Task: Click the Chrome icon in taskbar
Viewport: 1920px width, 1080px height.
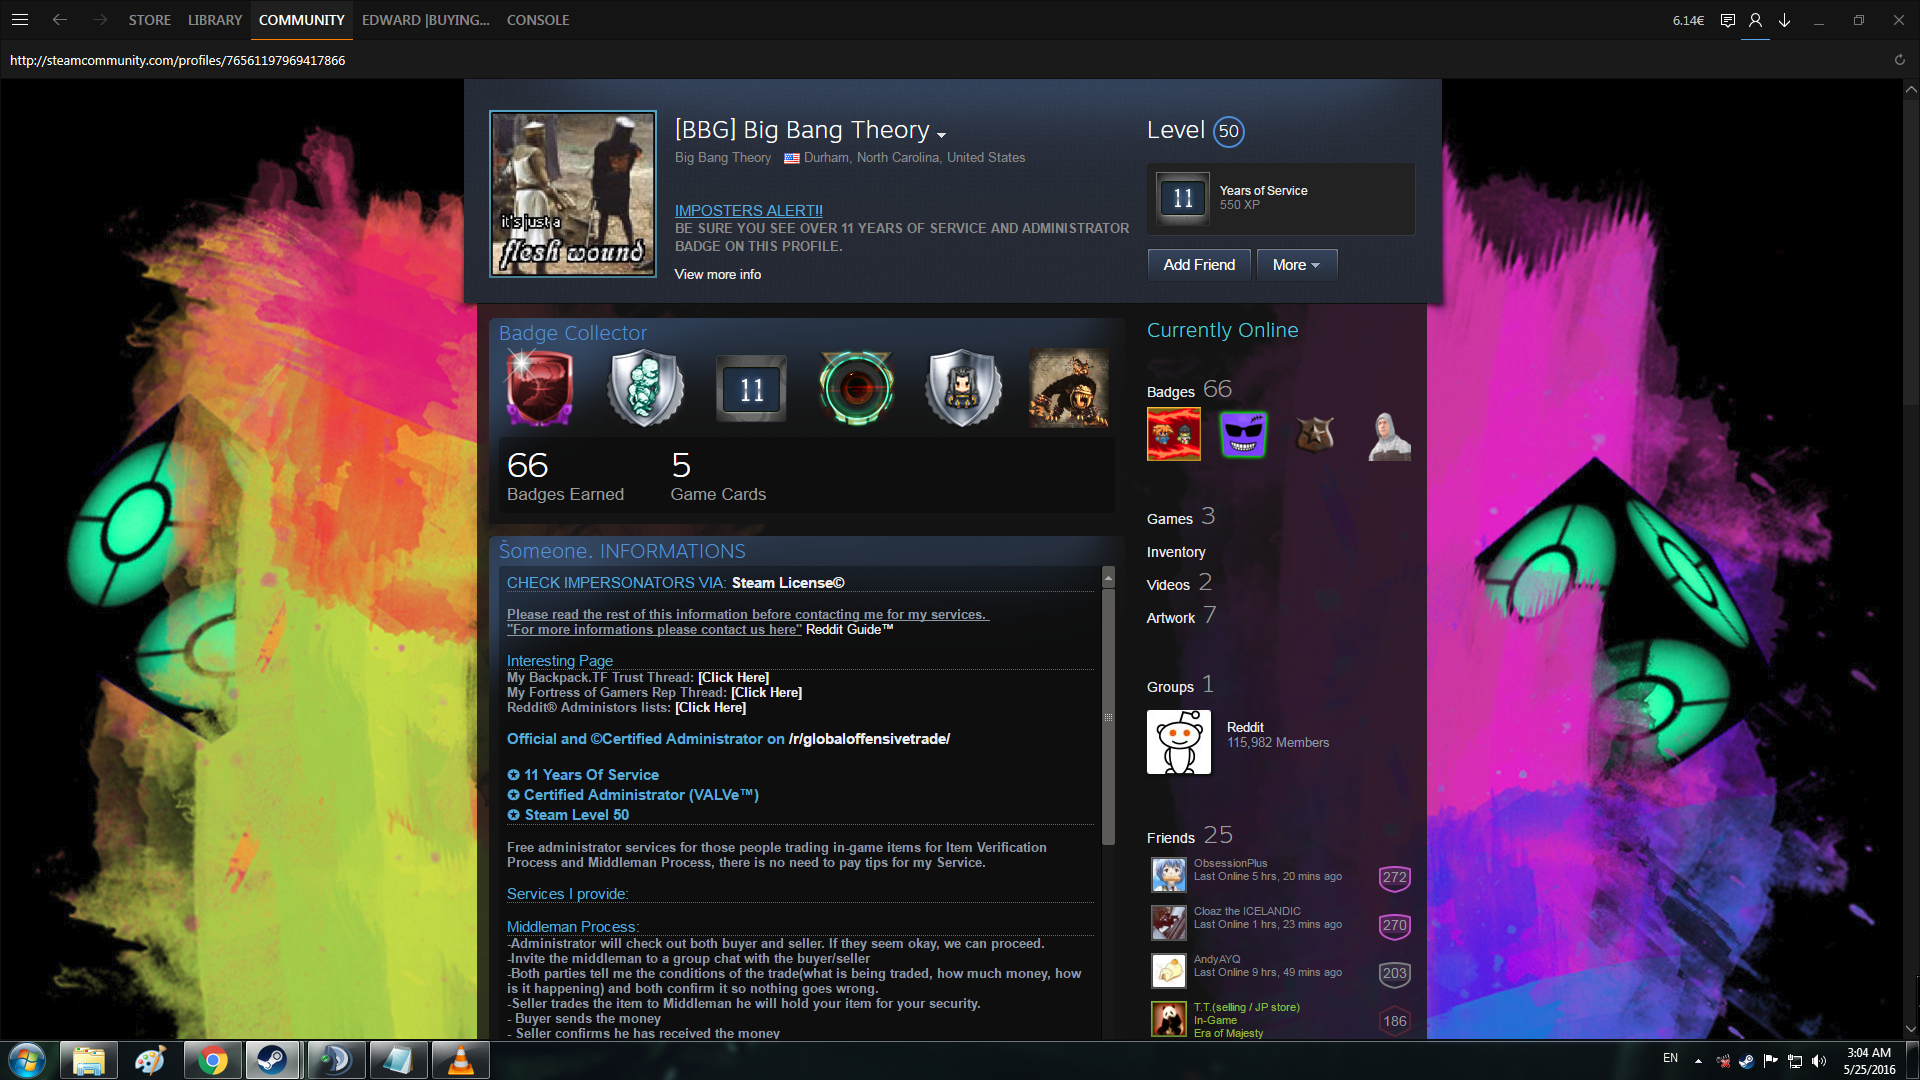Action: click(212, 1060)
